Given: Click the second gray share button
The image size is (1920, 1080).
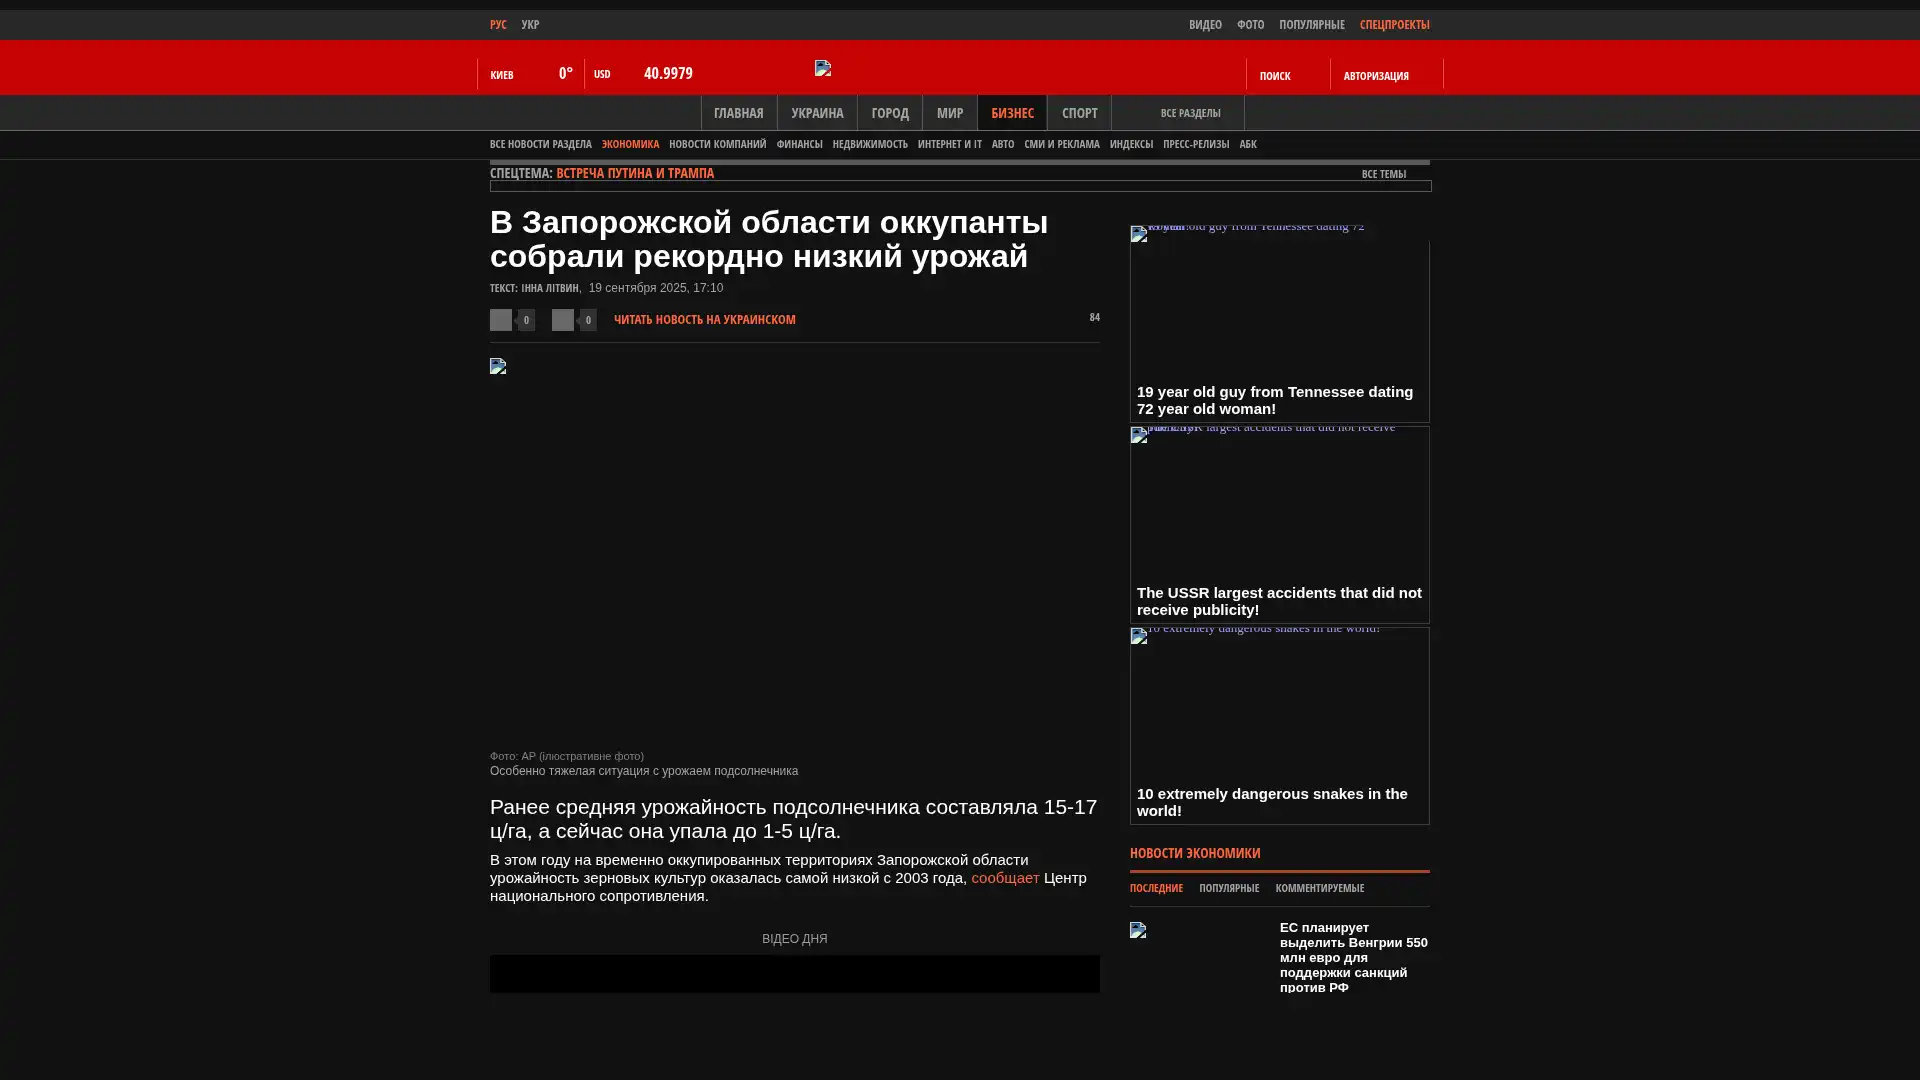Looking at the screenshot, I should [x=563, y=320].
